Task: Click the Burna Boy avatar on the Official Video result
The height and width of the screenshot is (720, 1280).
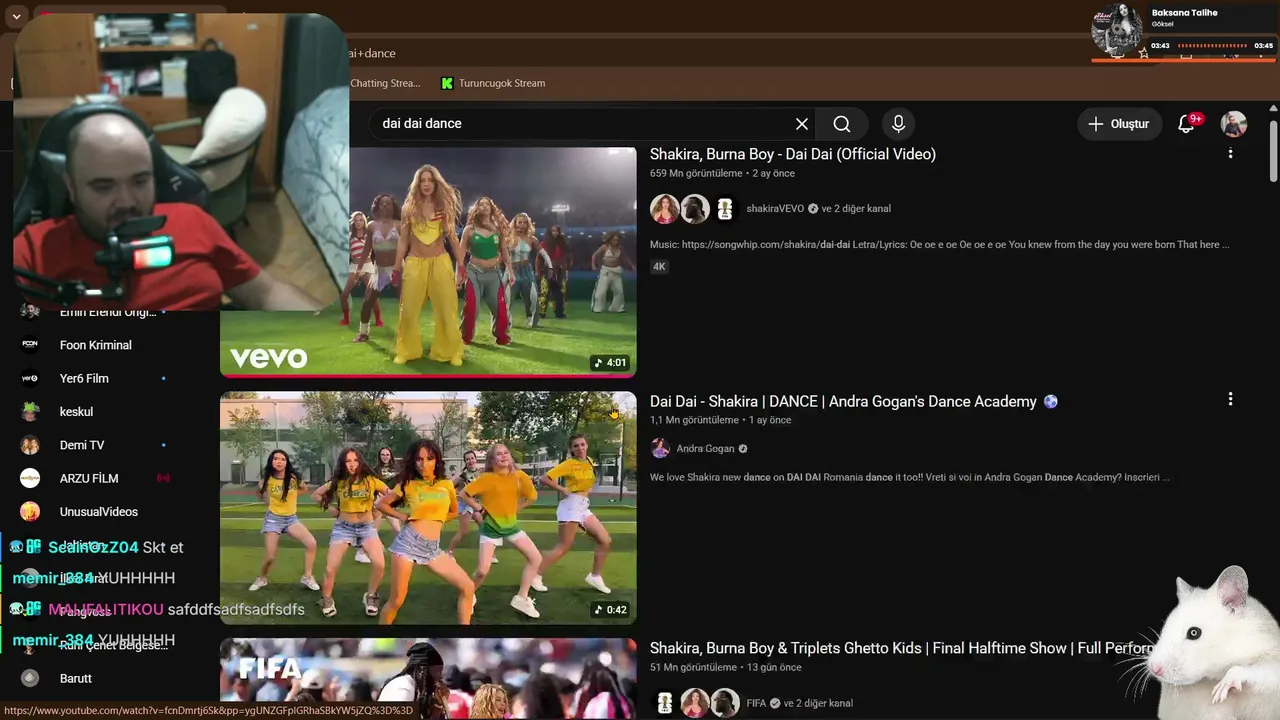Action: (x=695, y=209)
